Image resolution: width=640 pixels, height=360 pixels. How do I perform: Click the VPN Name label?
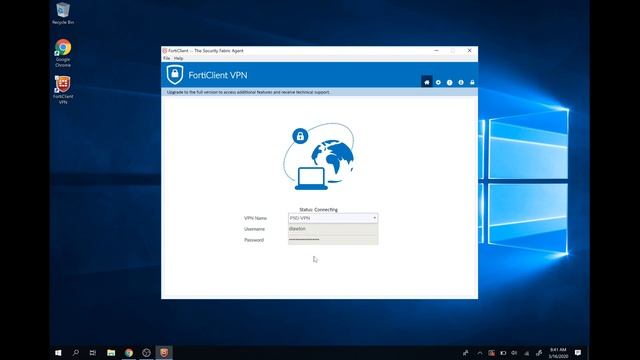pos(255,218)
